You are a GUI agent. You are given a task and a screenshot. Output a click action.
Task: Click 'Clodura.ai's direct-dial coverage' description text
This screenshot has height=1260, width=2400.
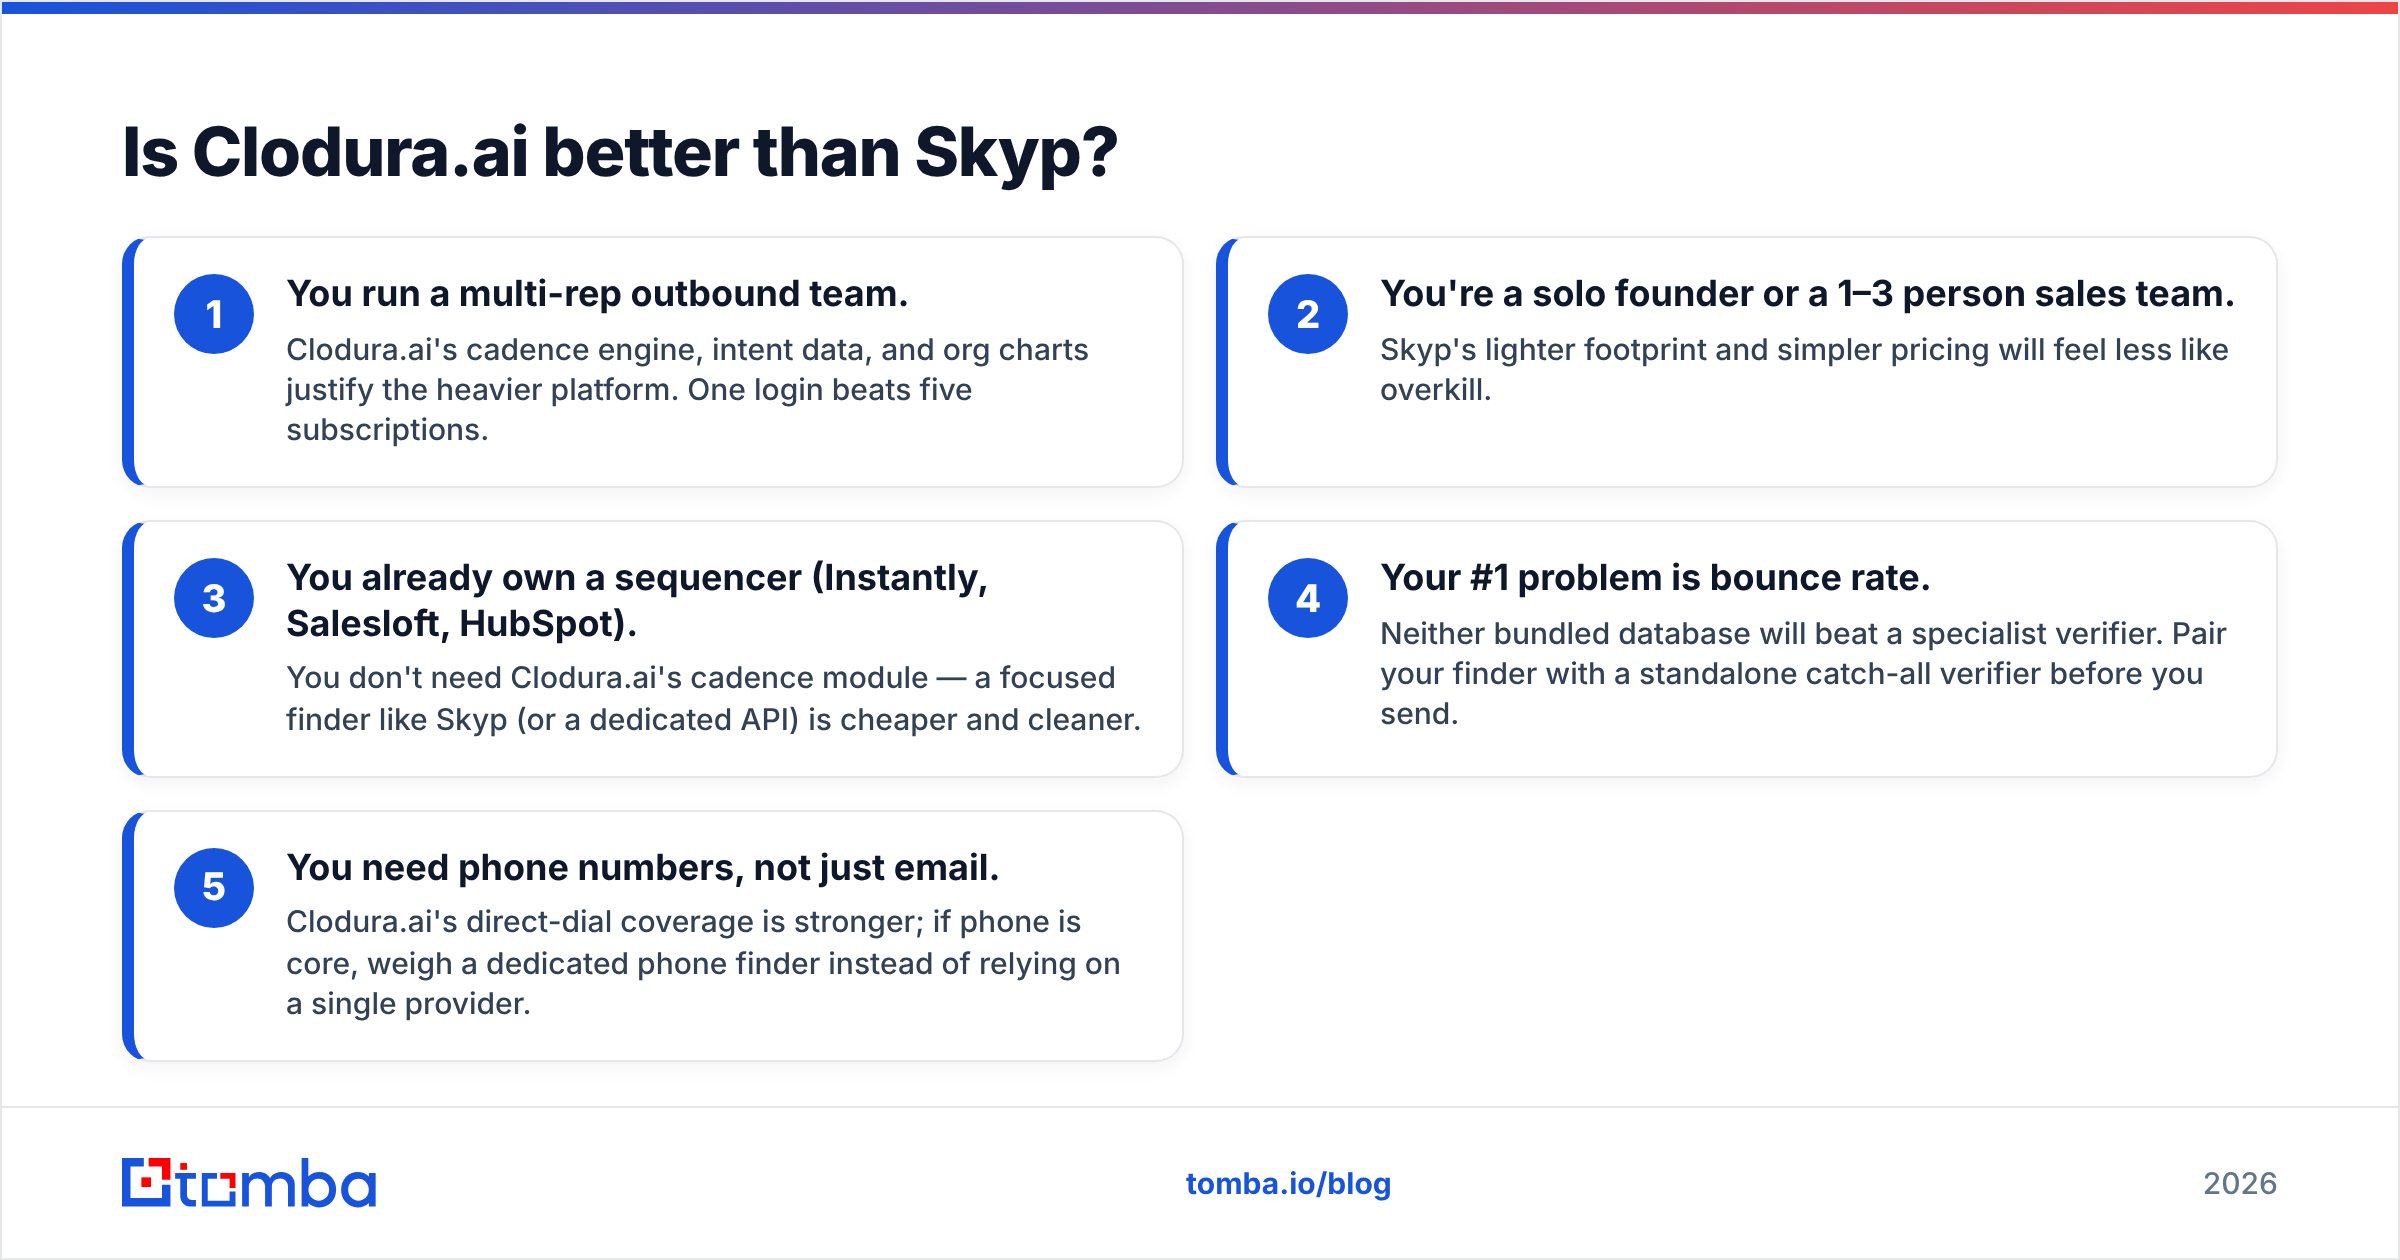pyautogui.click(x=703, y=962)
